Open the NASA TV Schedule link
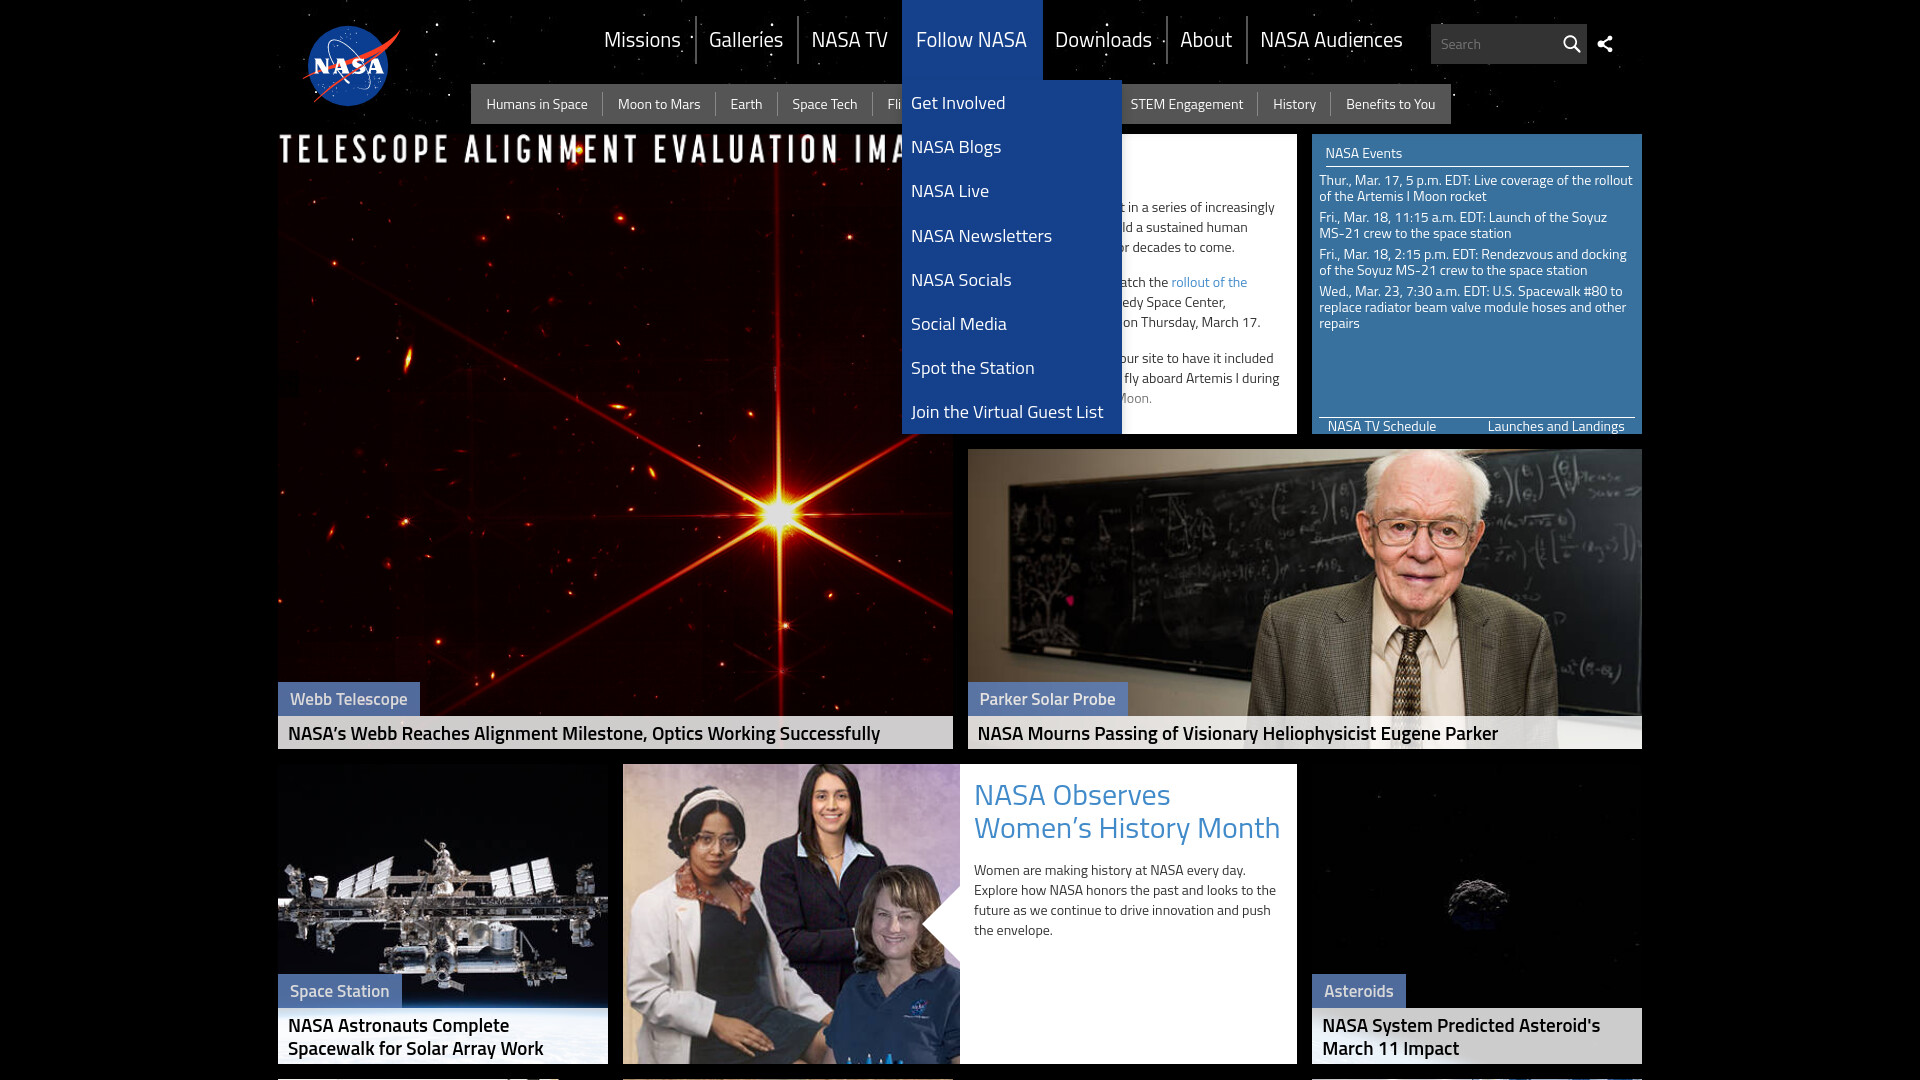 pos(1381,426)
